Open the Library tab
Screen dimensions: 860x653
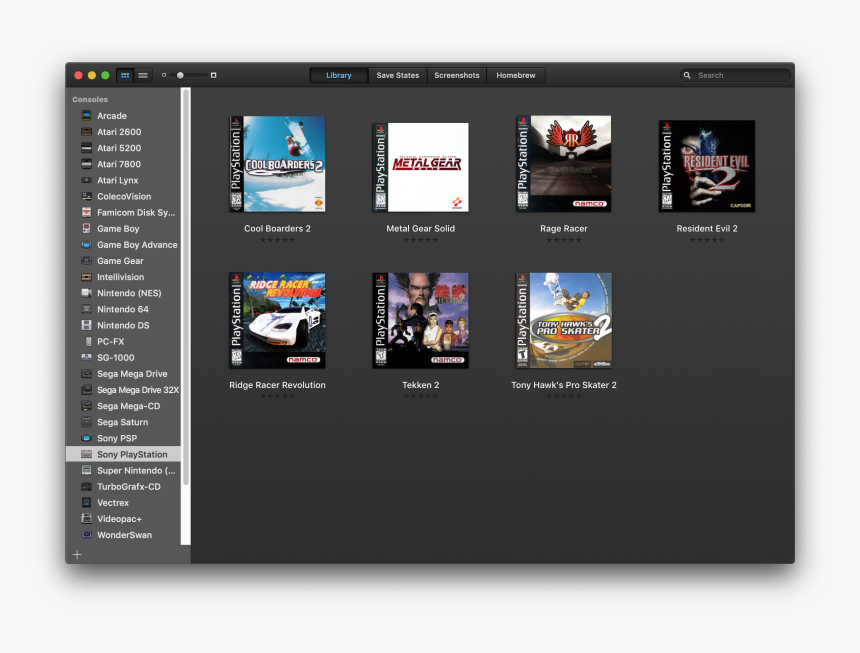tap(339, 76)
